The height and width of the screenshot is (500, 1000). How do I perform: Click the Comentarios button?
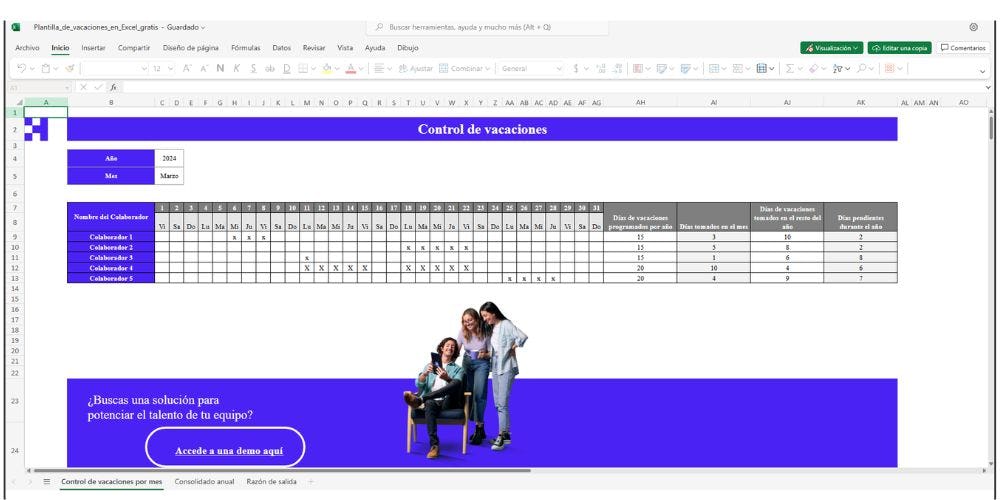[x=963, y=48]
